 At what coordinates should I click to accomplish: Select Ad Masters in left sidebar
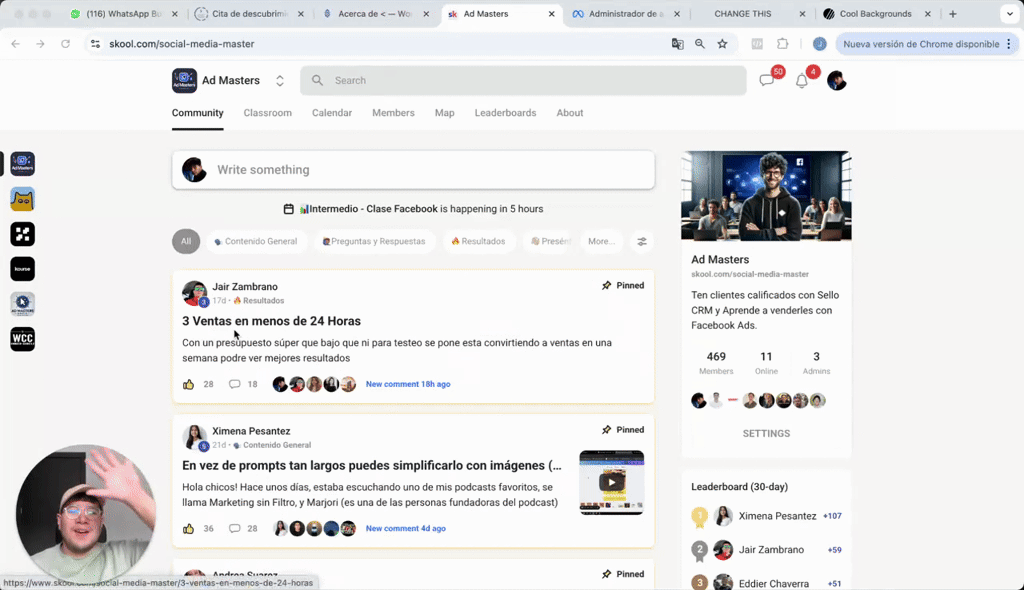(22, 164)
